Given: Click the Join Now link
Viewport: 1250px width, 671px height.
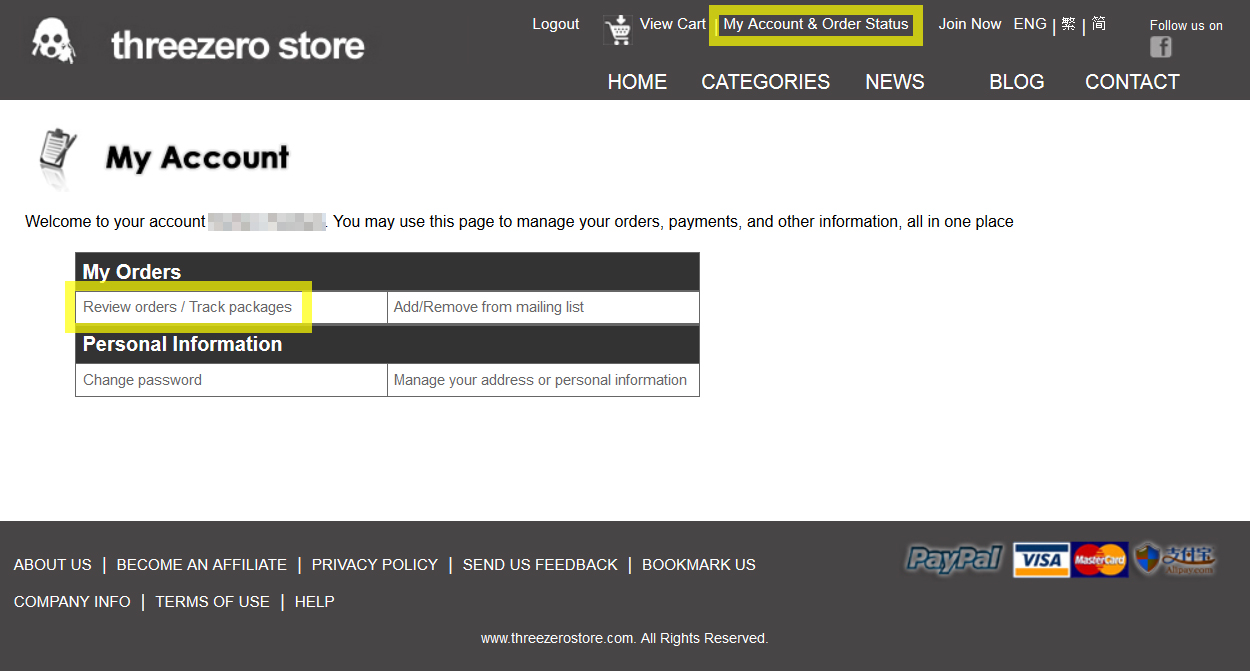Looking at the screenshot, I should pos(970,24).
